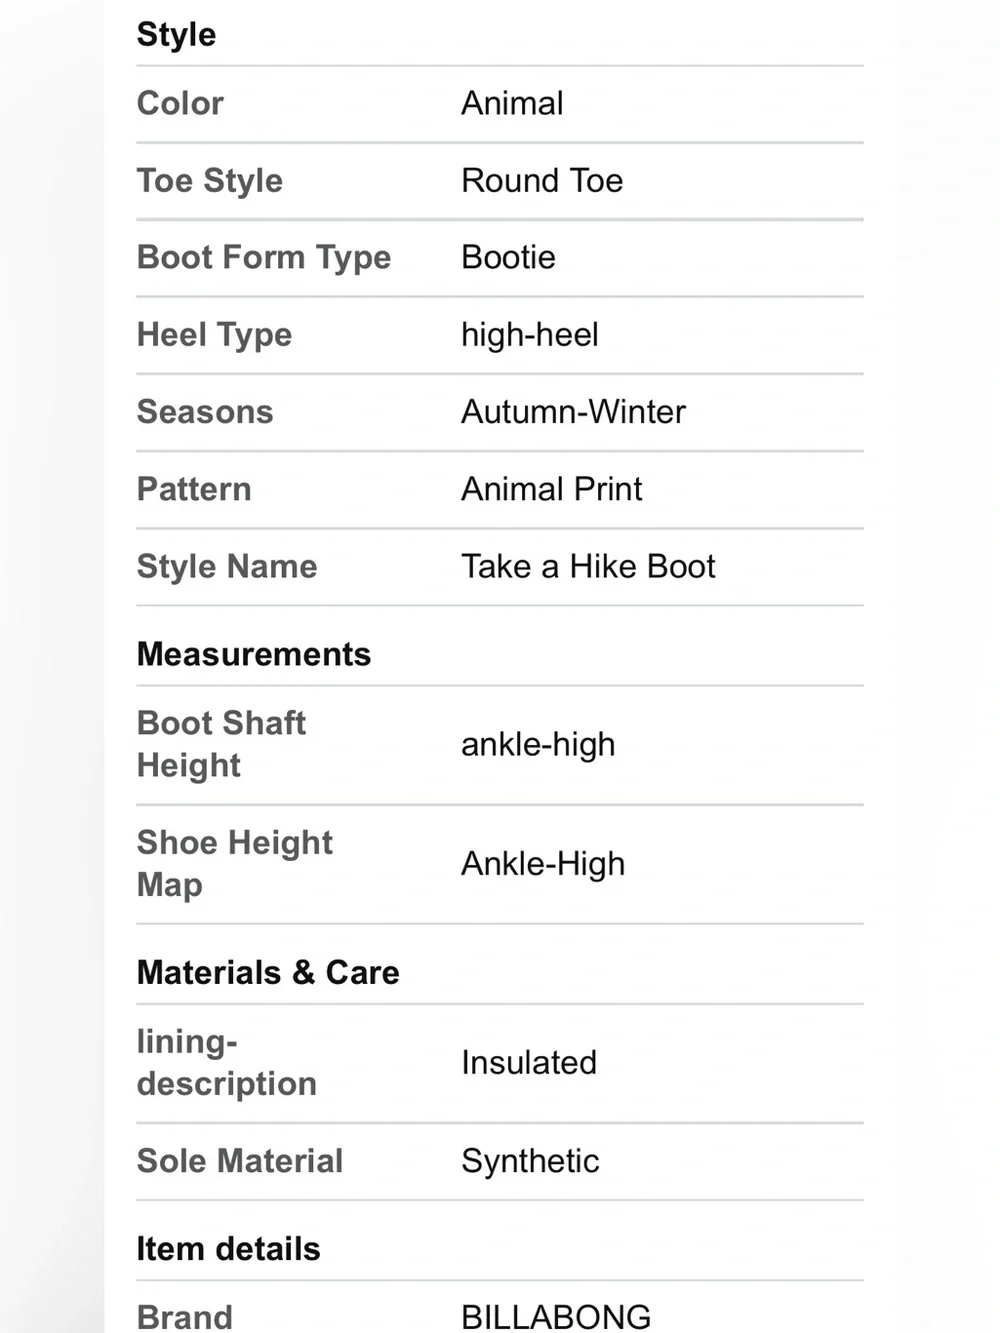
Task: Select the Boot Shaft Height label
Action: (x=221, y=744)
